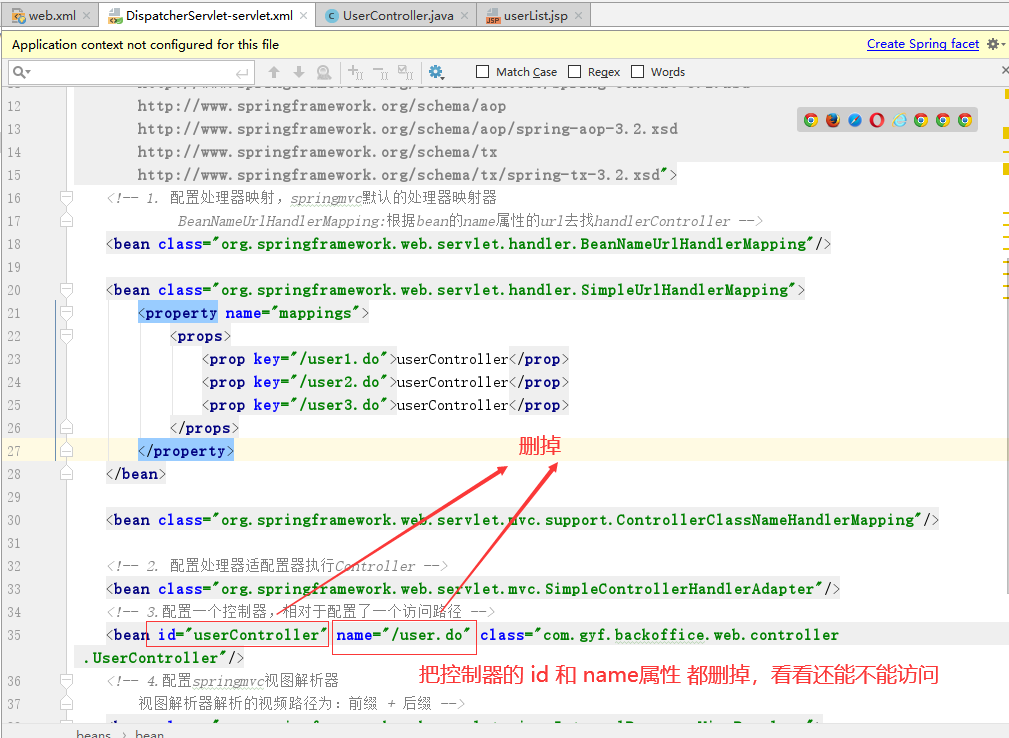Open in Firefox browser icon

(833, 120)
